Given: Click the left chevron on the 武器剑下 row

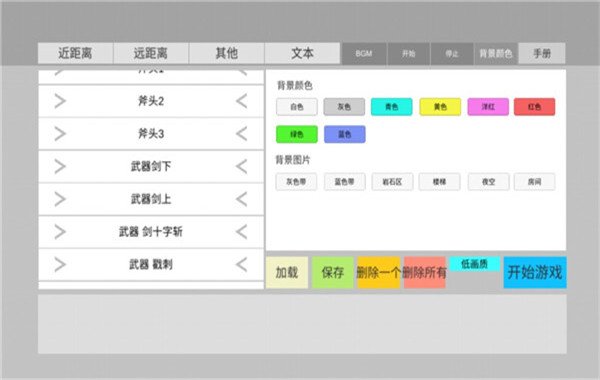Looking at the screenshot, I should point(242,166).
